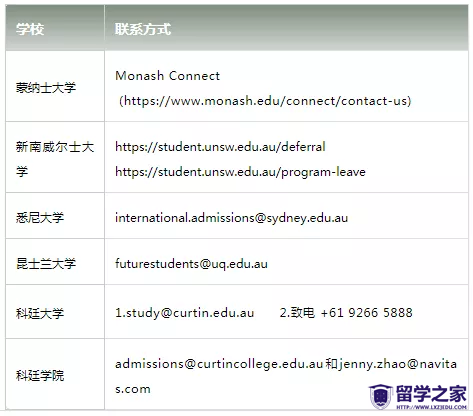Click the study@curtin.edu.au email
The width and height of the screenshot is (473, 416).
(x=190, y=313)
